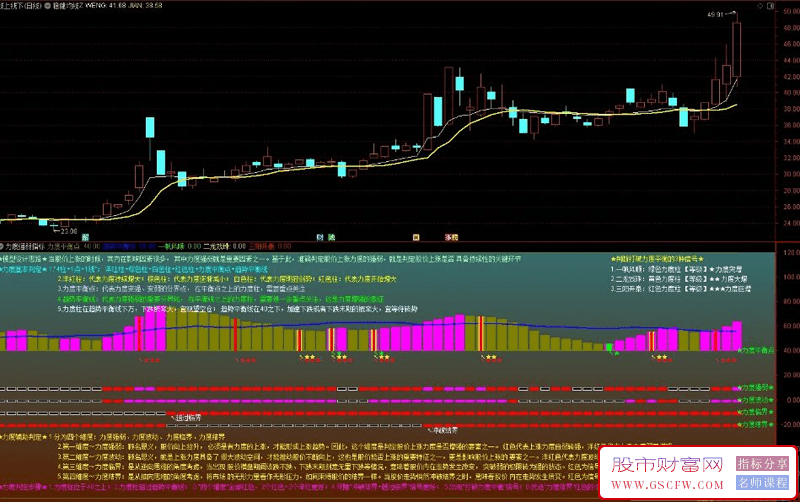Click the square window icon beside the diamond icon
The width and height of the screenshot is (800, 502).
click(771, 6)
